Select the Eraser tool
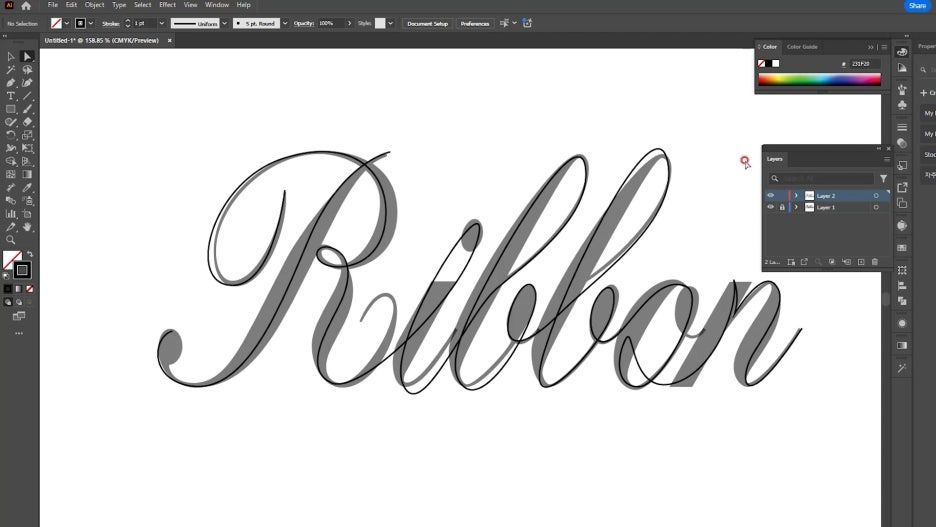 pos(27,122)
